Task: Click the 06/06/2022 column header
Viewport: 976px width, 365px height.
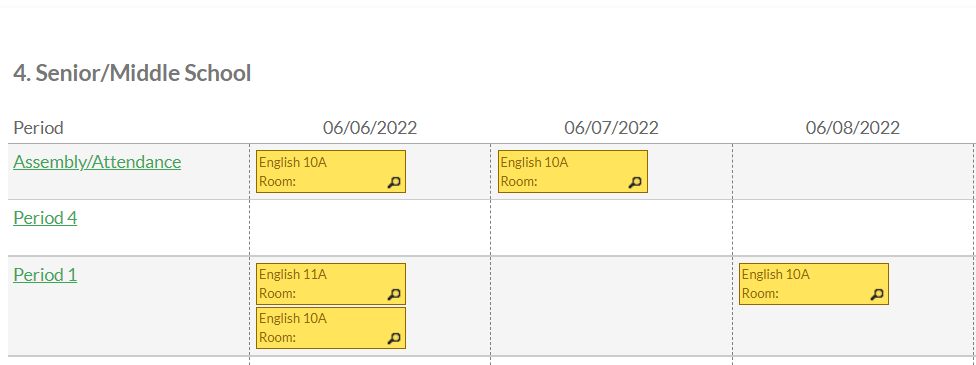Action: tap(370, 128)
